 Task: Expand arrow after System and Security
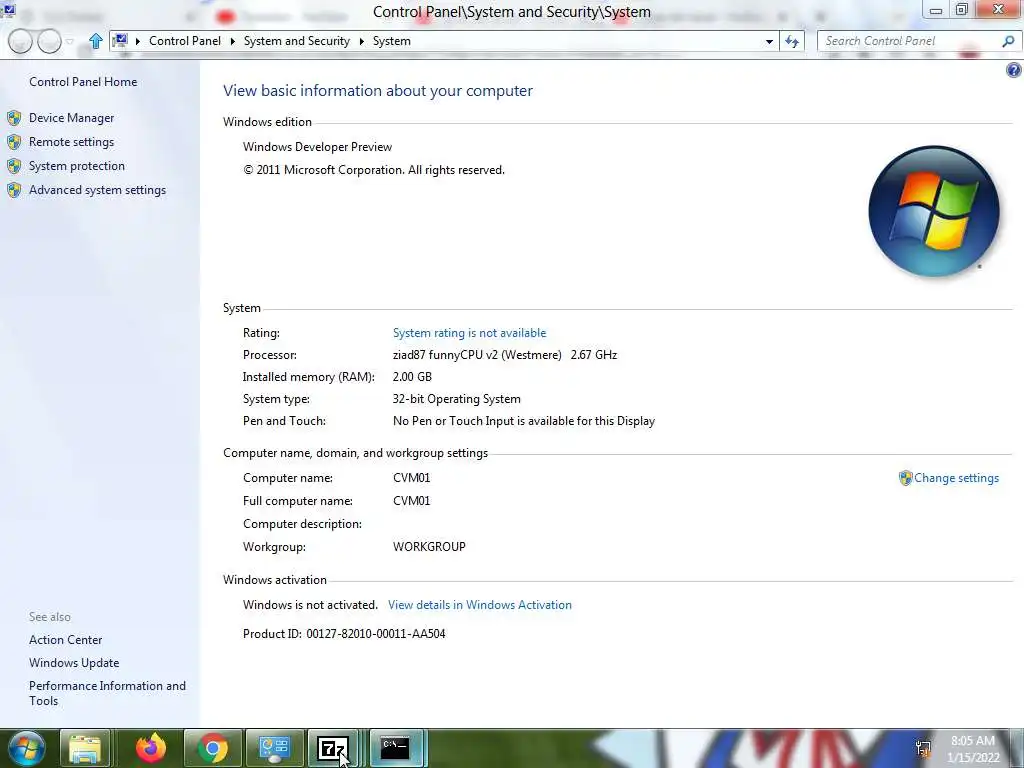point(361,41)
